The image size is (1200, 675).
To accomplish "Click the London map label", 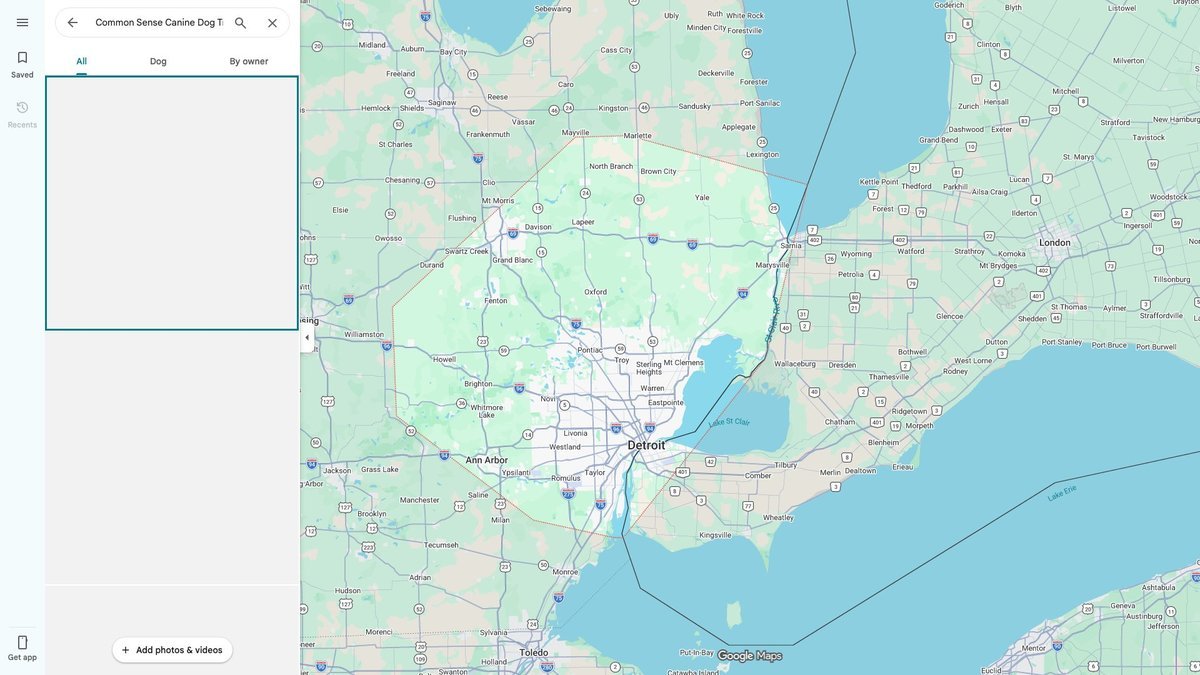I will coord(1054,242).
